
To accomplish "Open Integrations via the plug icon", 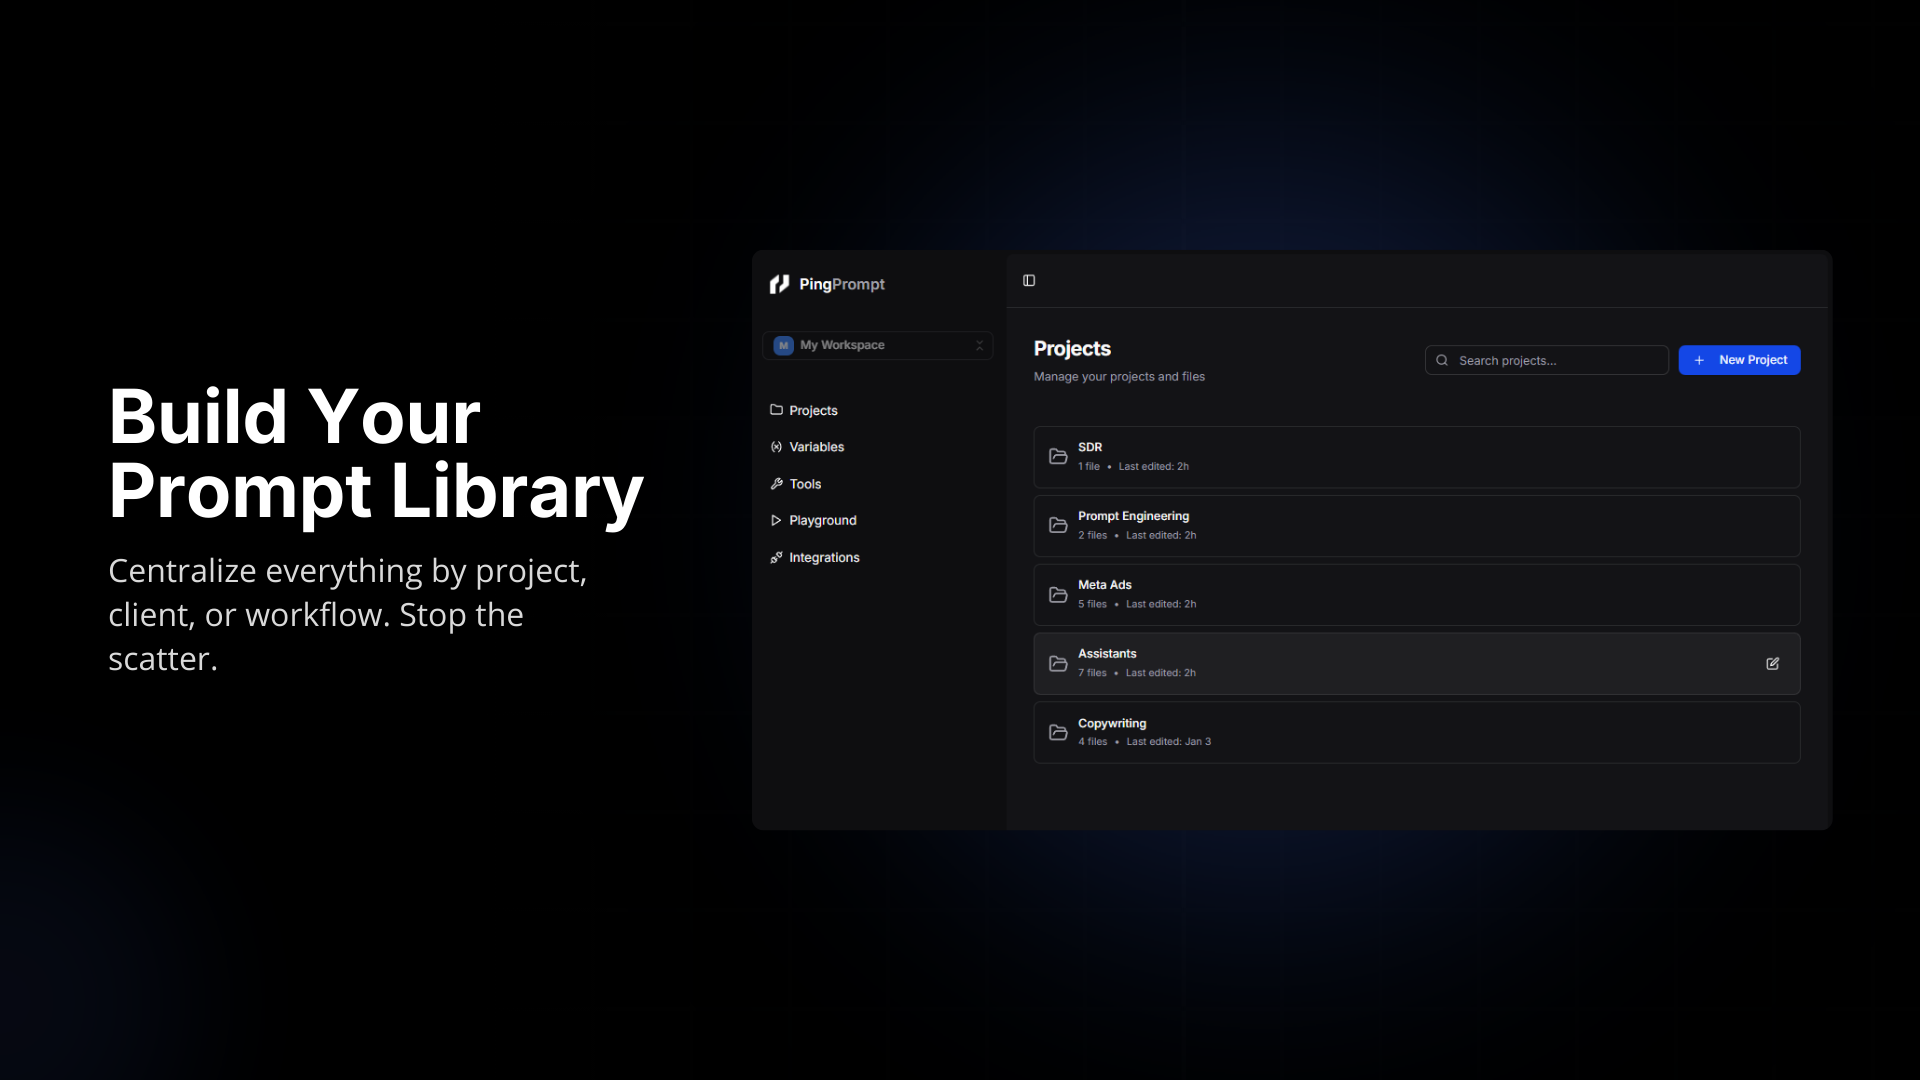I will point(777,557).
